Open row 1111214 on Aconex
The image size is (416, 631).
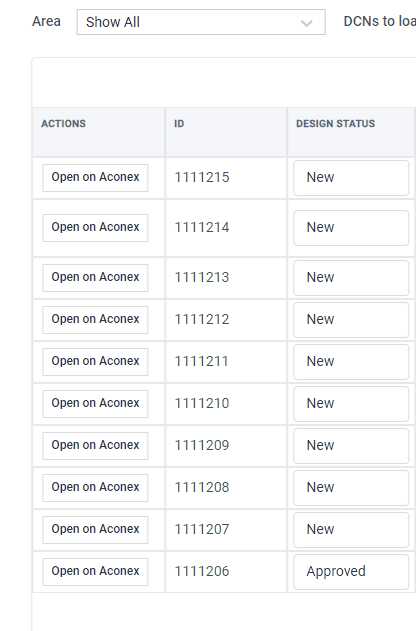(95, 228)
